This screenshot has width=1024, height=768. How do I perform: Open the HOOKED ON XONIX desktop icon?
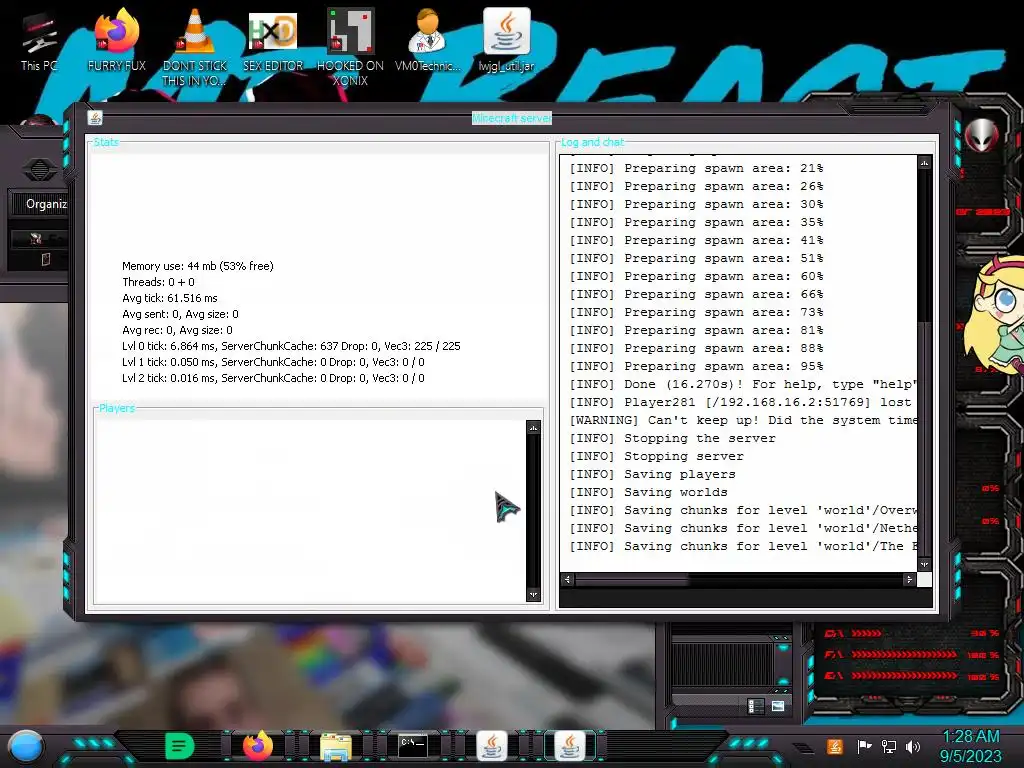click(x=350, y=47)
